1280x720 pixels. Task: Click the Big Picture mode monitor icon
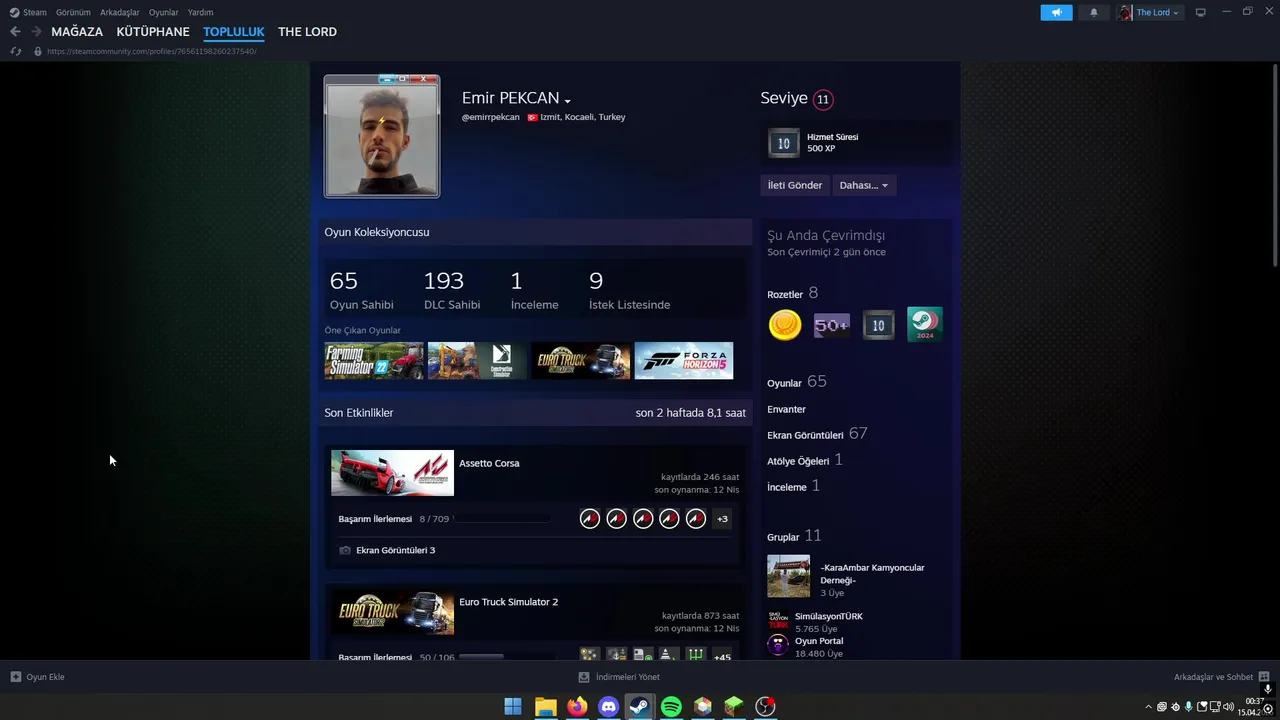(x=1201, y=12)
